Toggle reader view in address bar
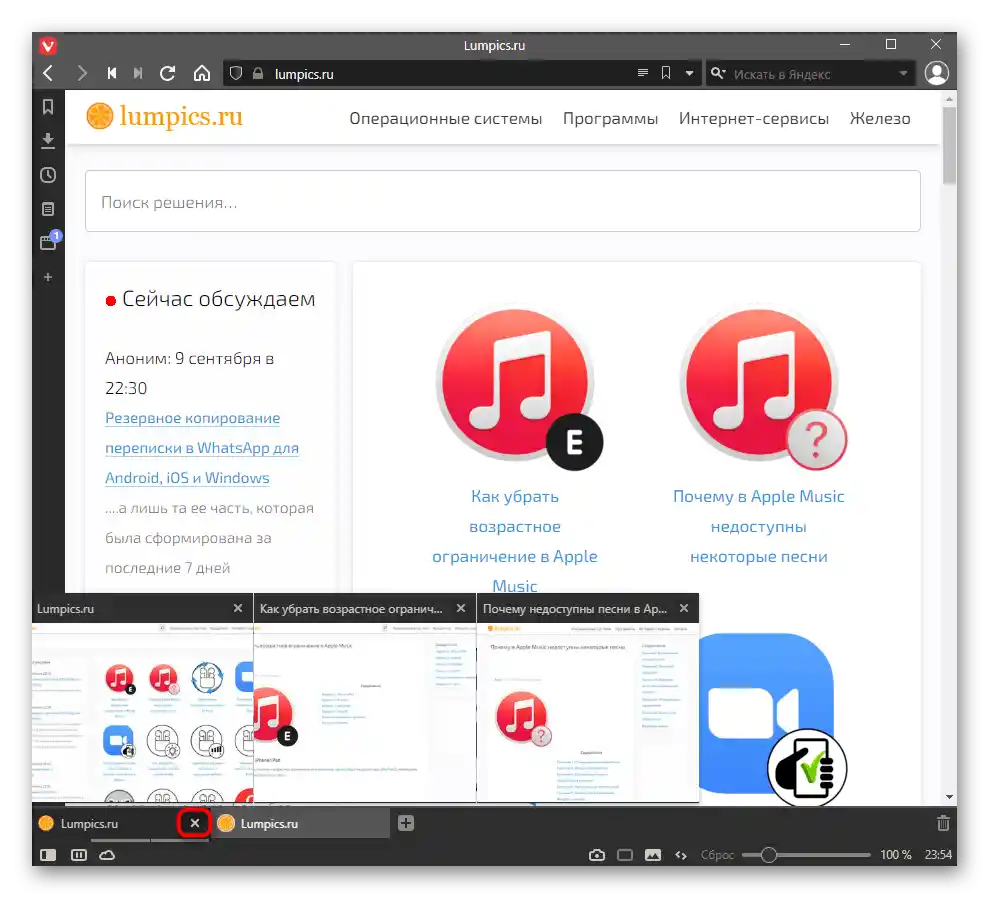The image size is (989, 898). (x=643, y=73)
